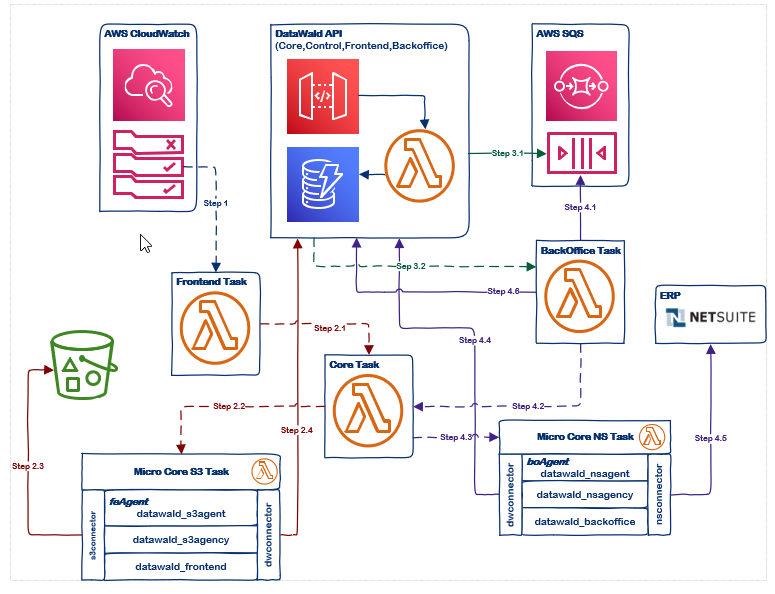Select the Frontend Task label
The image size is (775, 594).
click(212, 282)
